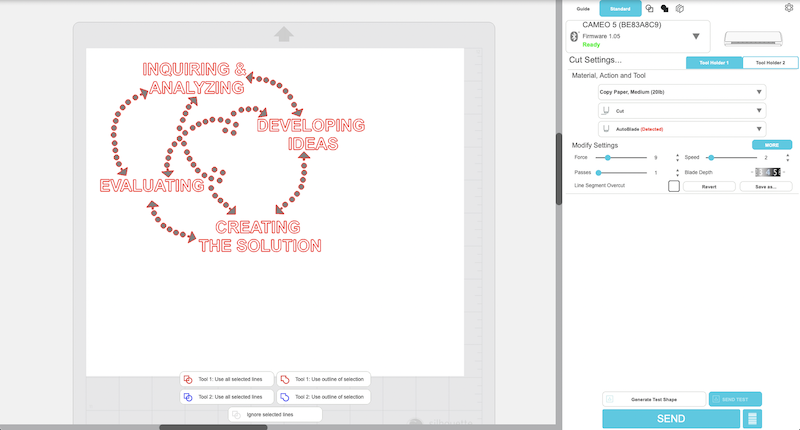Expand the AutoBlade tool dropdown

[x=681, y=129]
